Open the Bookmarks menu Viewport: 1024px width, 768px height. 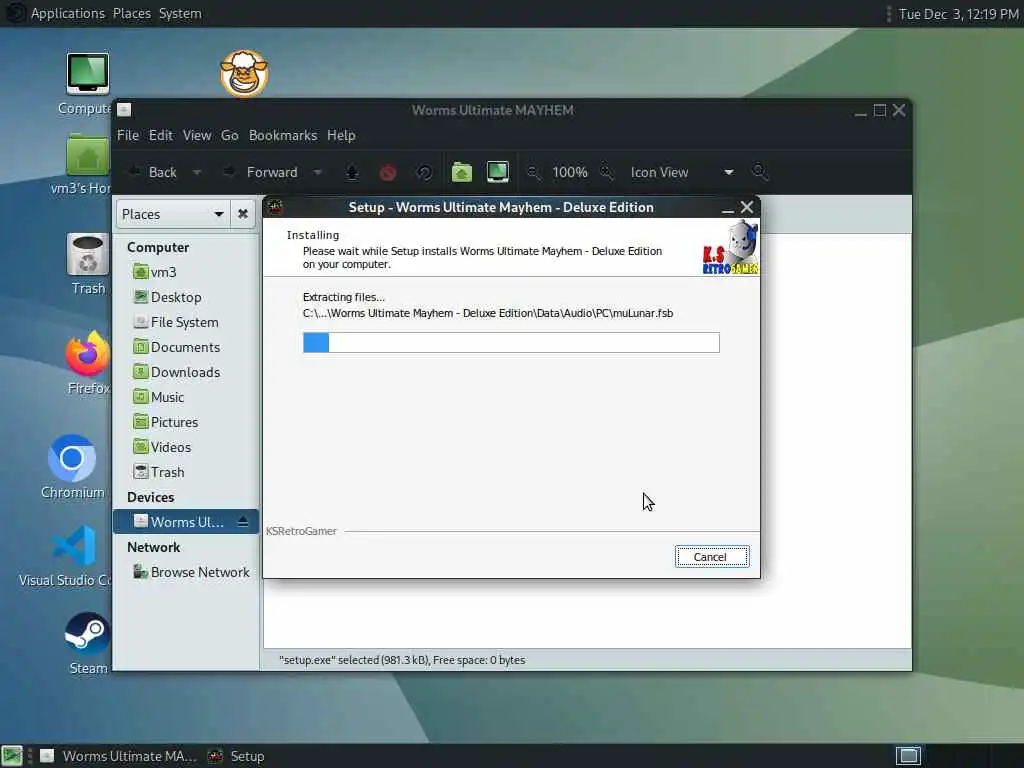coord(283,135)
